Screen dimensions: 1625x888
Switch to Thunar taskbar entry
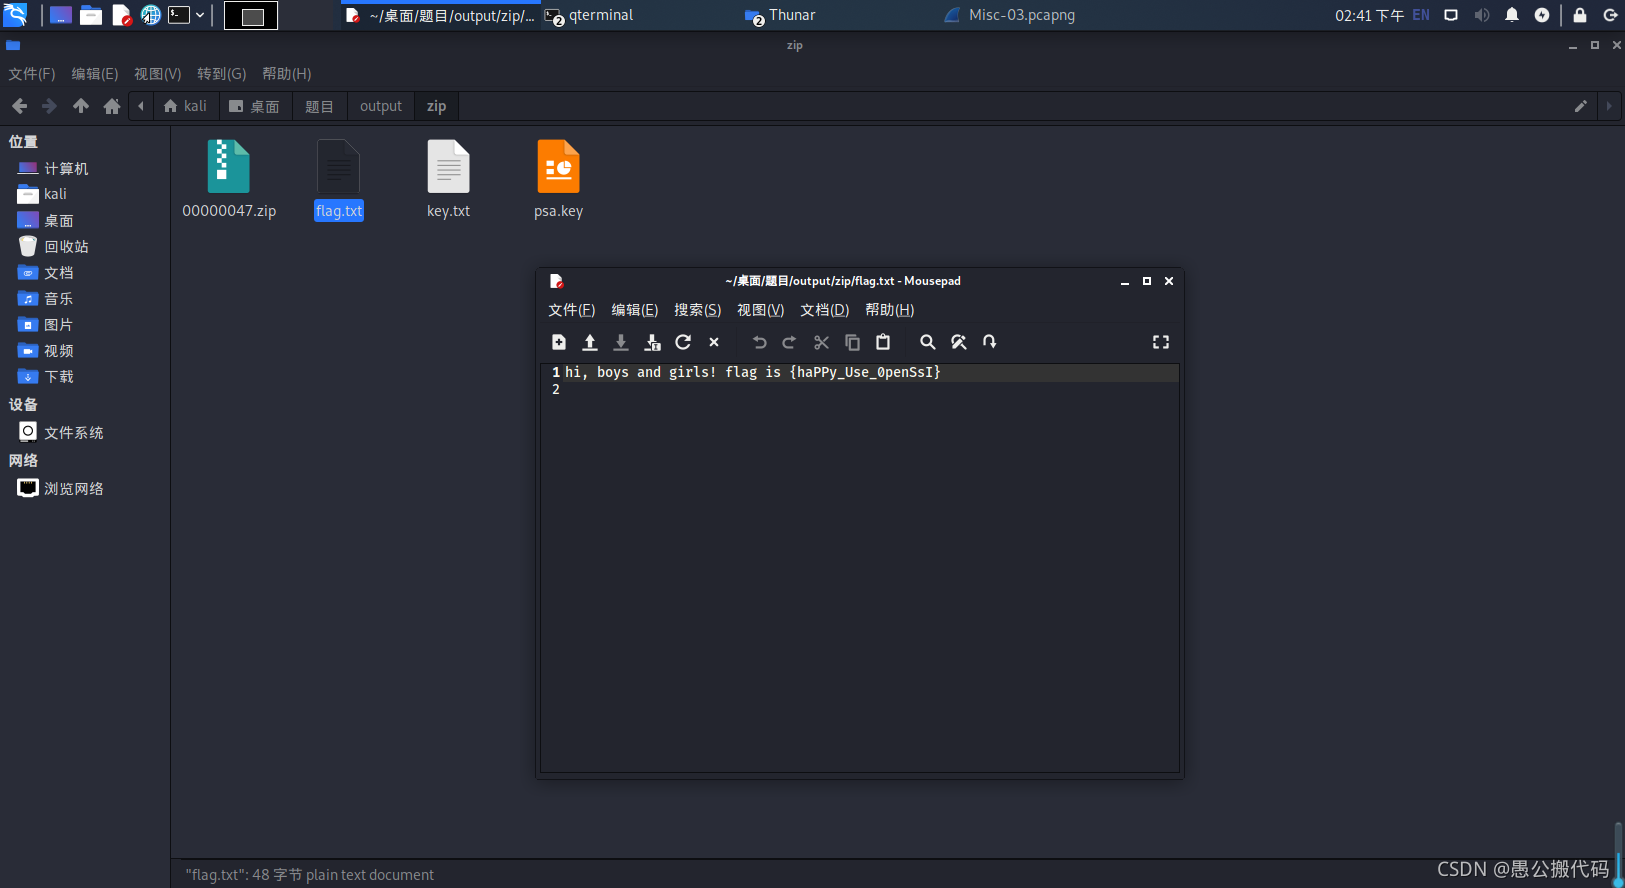click(781, 15)
